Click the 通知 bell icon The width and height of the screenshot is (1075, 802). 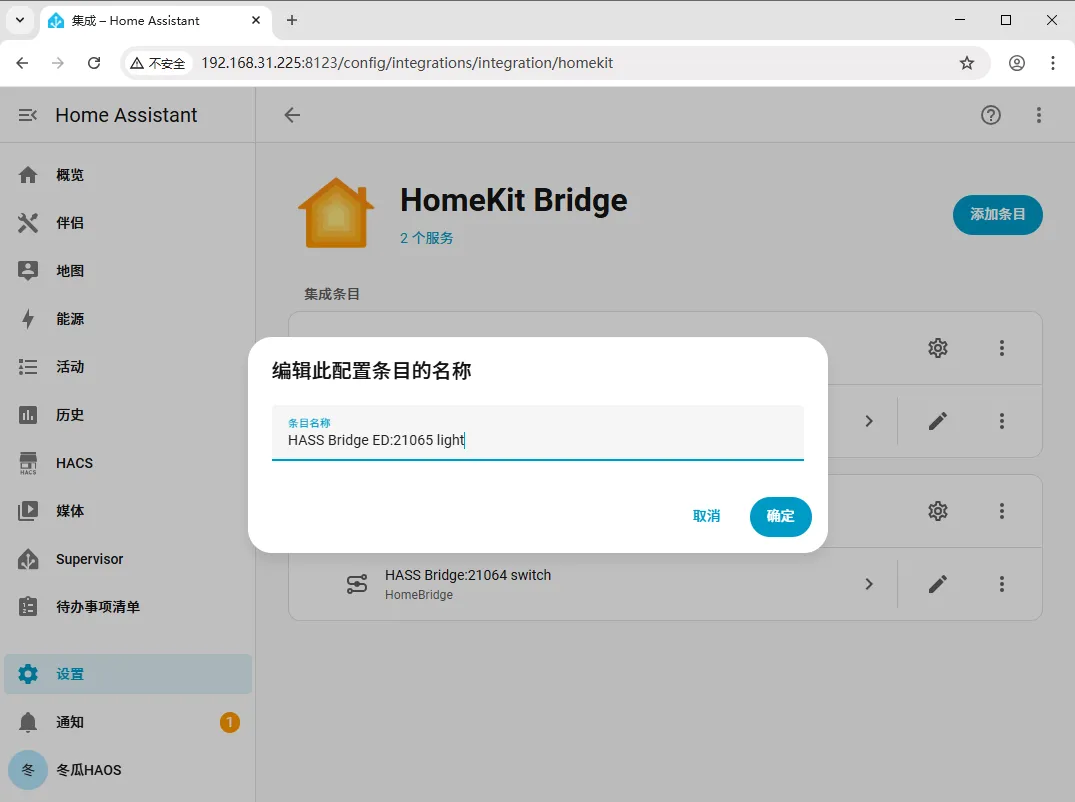(28, 722)
